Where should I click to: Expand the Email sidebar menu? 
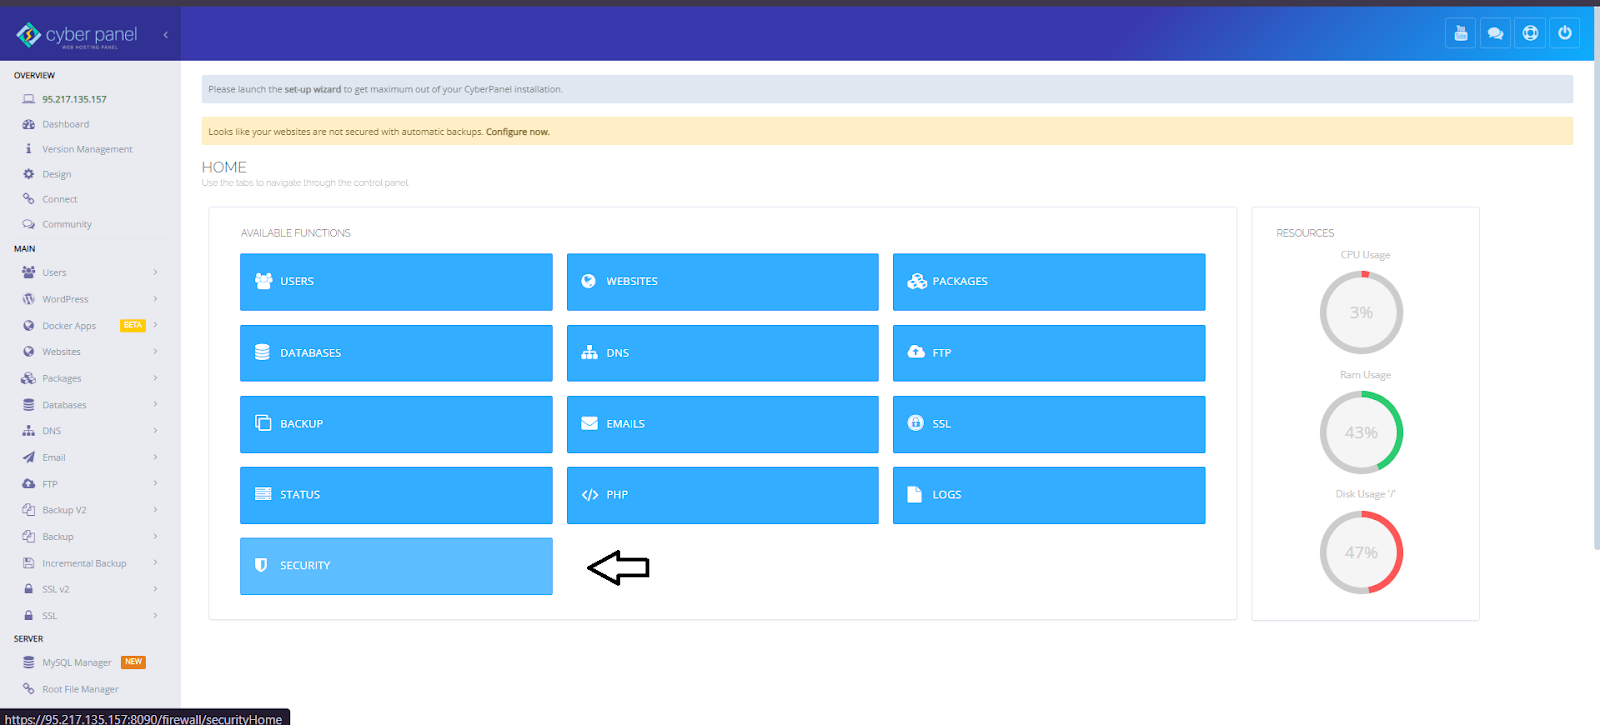[x=90, y=457]
